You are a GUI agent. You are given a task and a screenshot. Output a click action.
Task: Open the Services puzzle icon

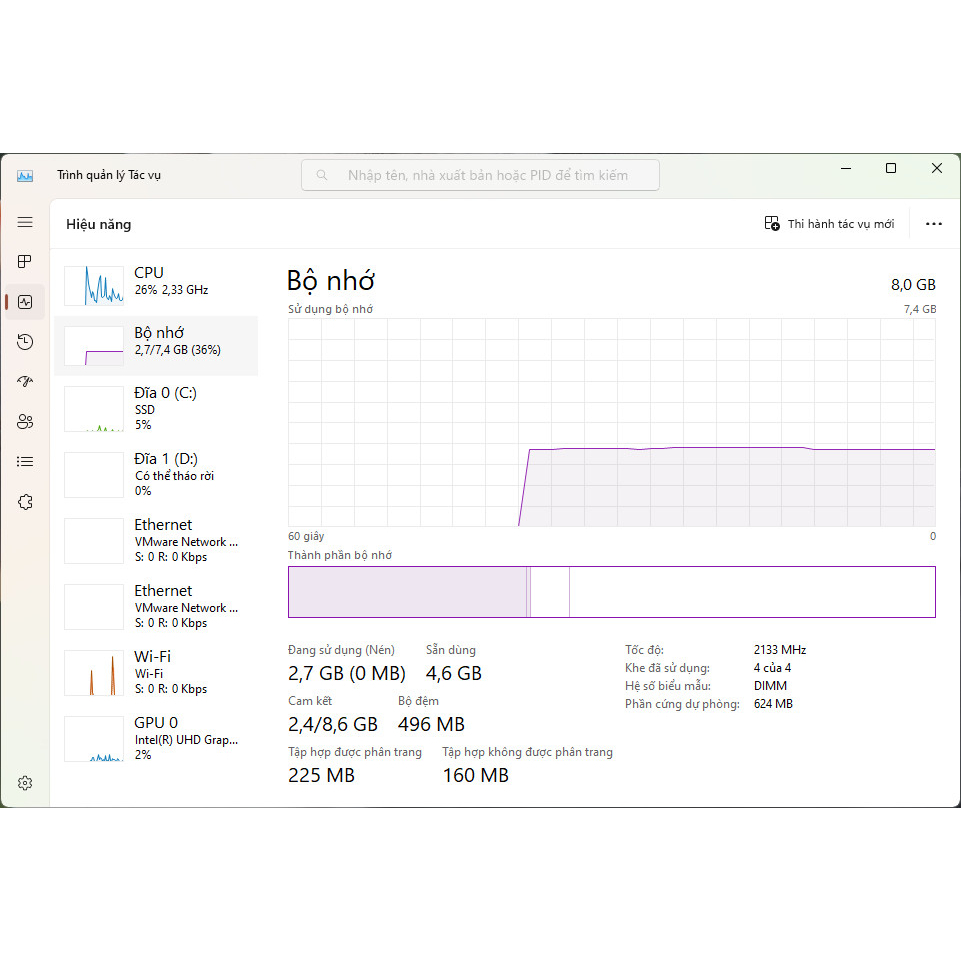[x=25, y=502]
